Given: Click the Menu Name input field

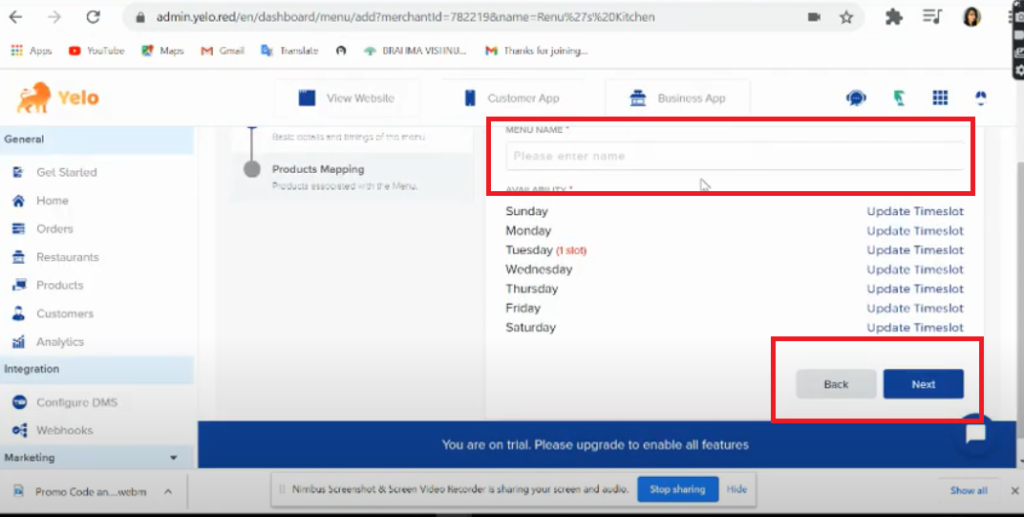Looking at the screenshot, I should coord(735,156).
